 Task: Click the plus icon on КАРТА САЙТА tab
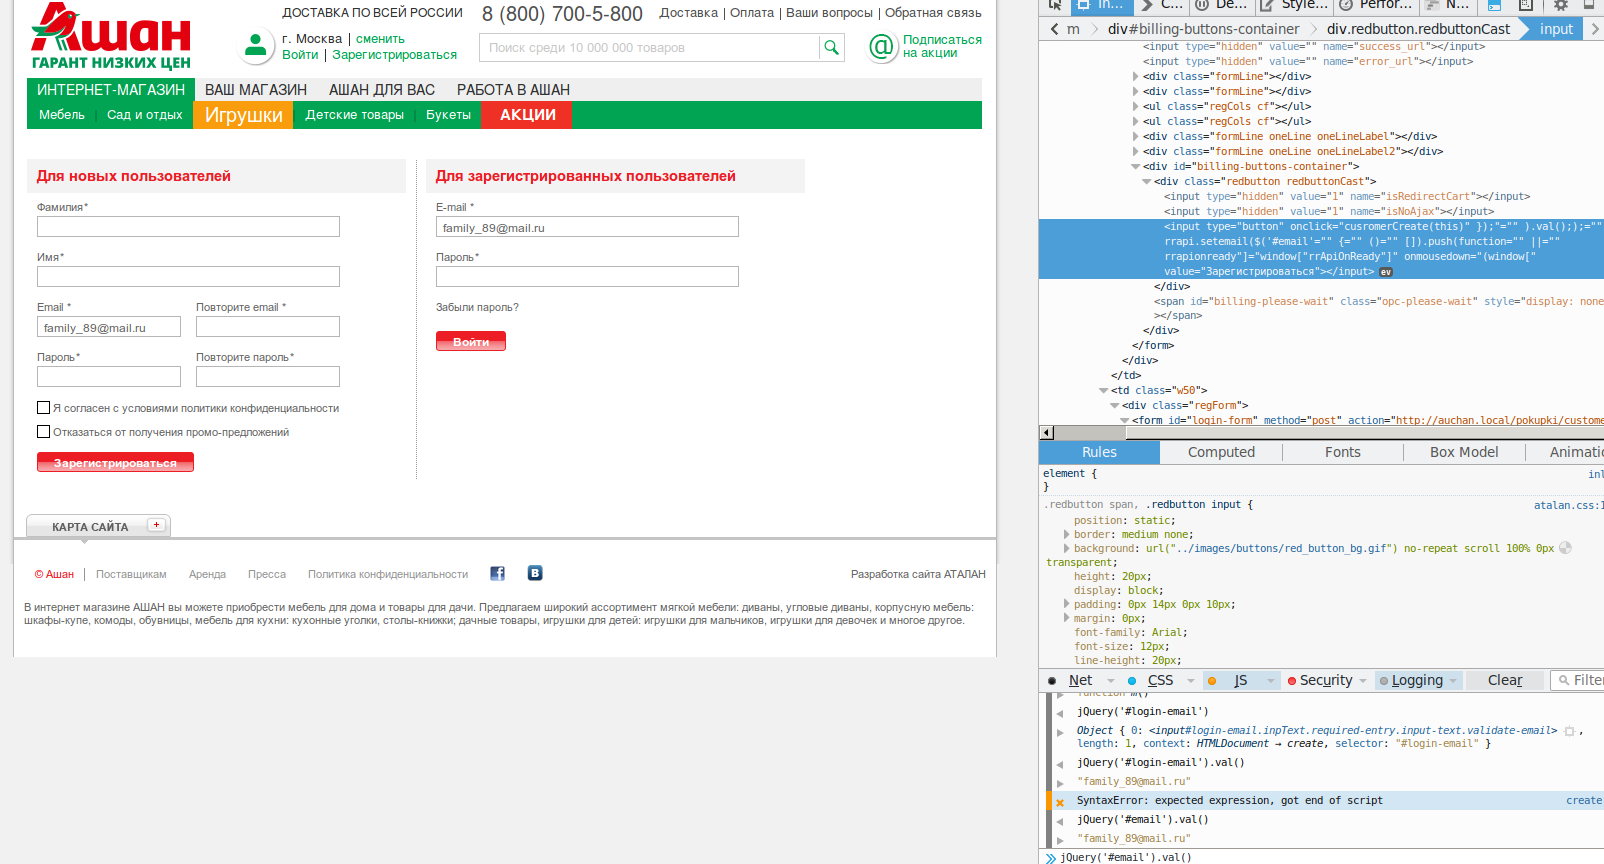[x=156, y=525]
